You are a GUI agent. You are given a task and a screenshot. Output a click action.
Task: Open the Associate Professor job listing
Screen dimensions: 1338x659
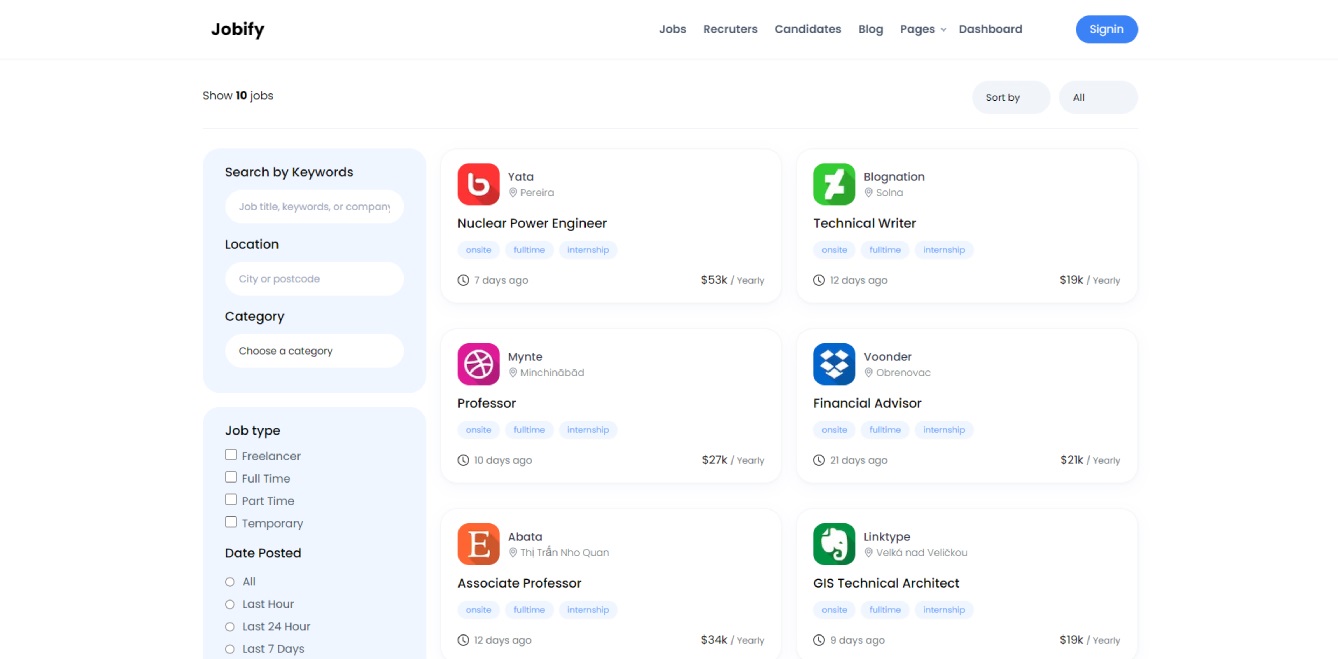point(519,583)
